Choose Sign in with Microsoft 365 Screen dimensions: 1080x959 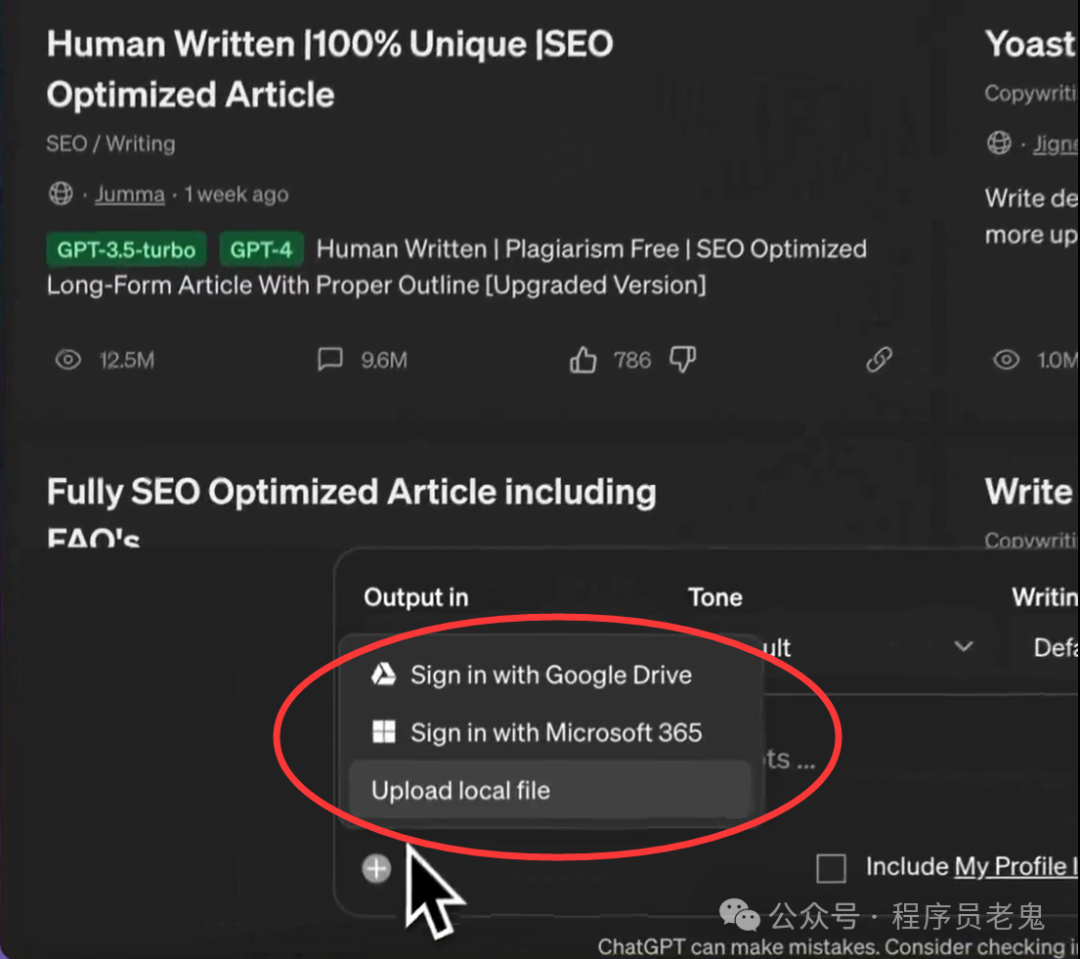[550, 732]
